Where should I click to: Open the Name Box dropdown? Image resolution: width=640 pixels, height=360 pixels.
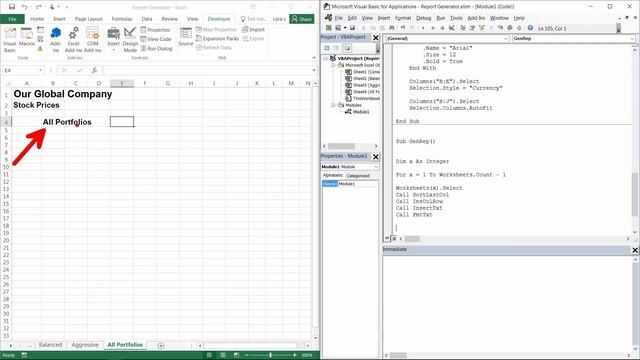point(40,71)
